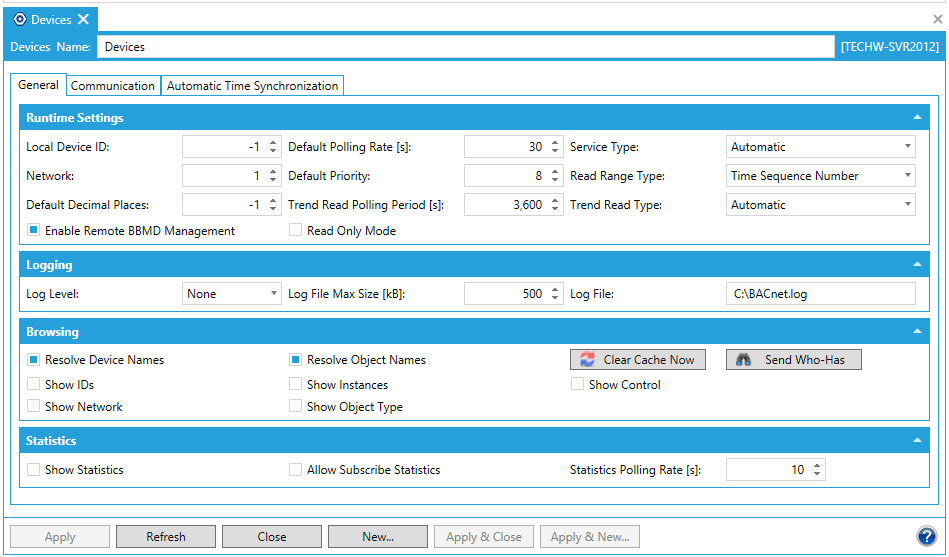Enable Read Only Mode checkbox
The height and width of the screenshot is (557, 949).
pyautogui.click(x=296, y=231)
